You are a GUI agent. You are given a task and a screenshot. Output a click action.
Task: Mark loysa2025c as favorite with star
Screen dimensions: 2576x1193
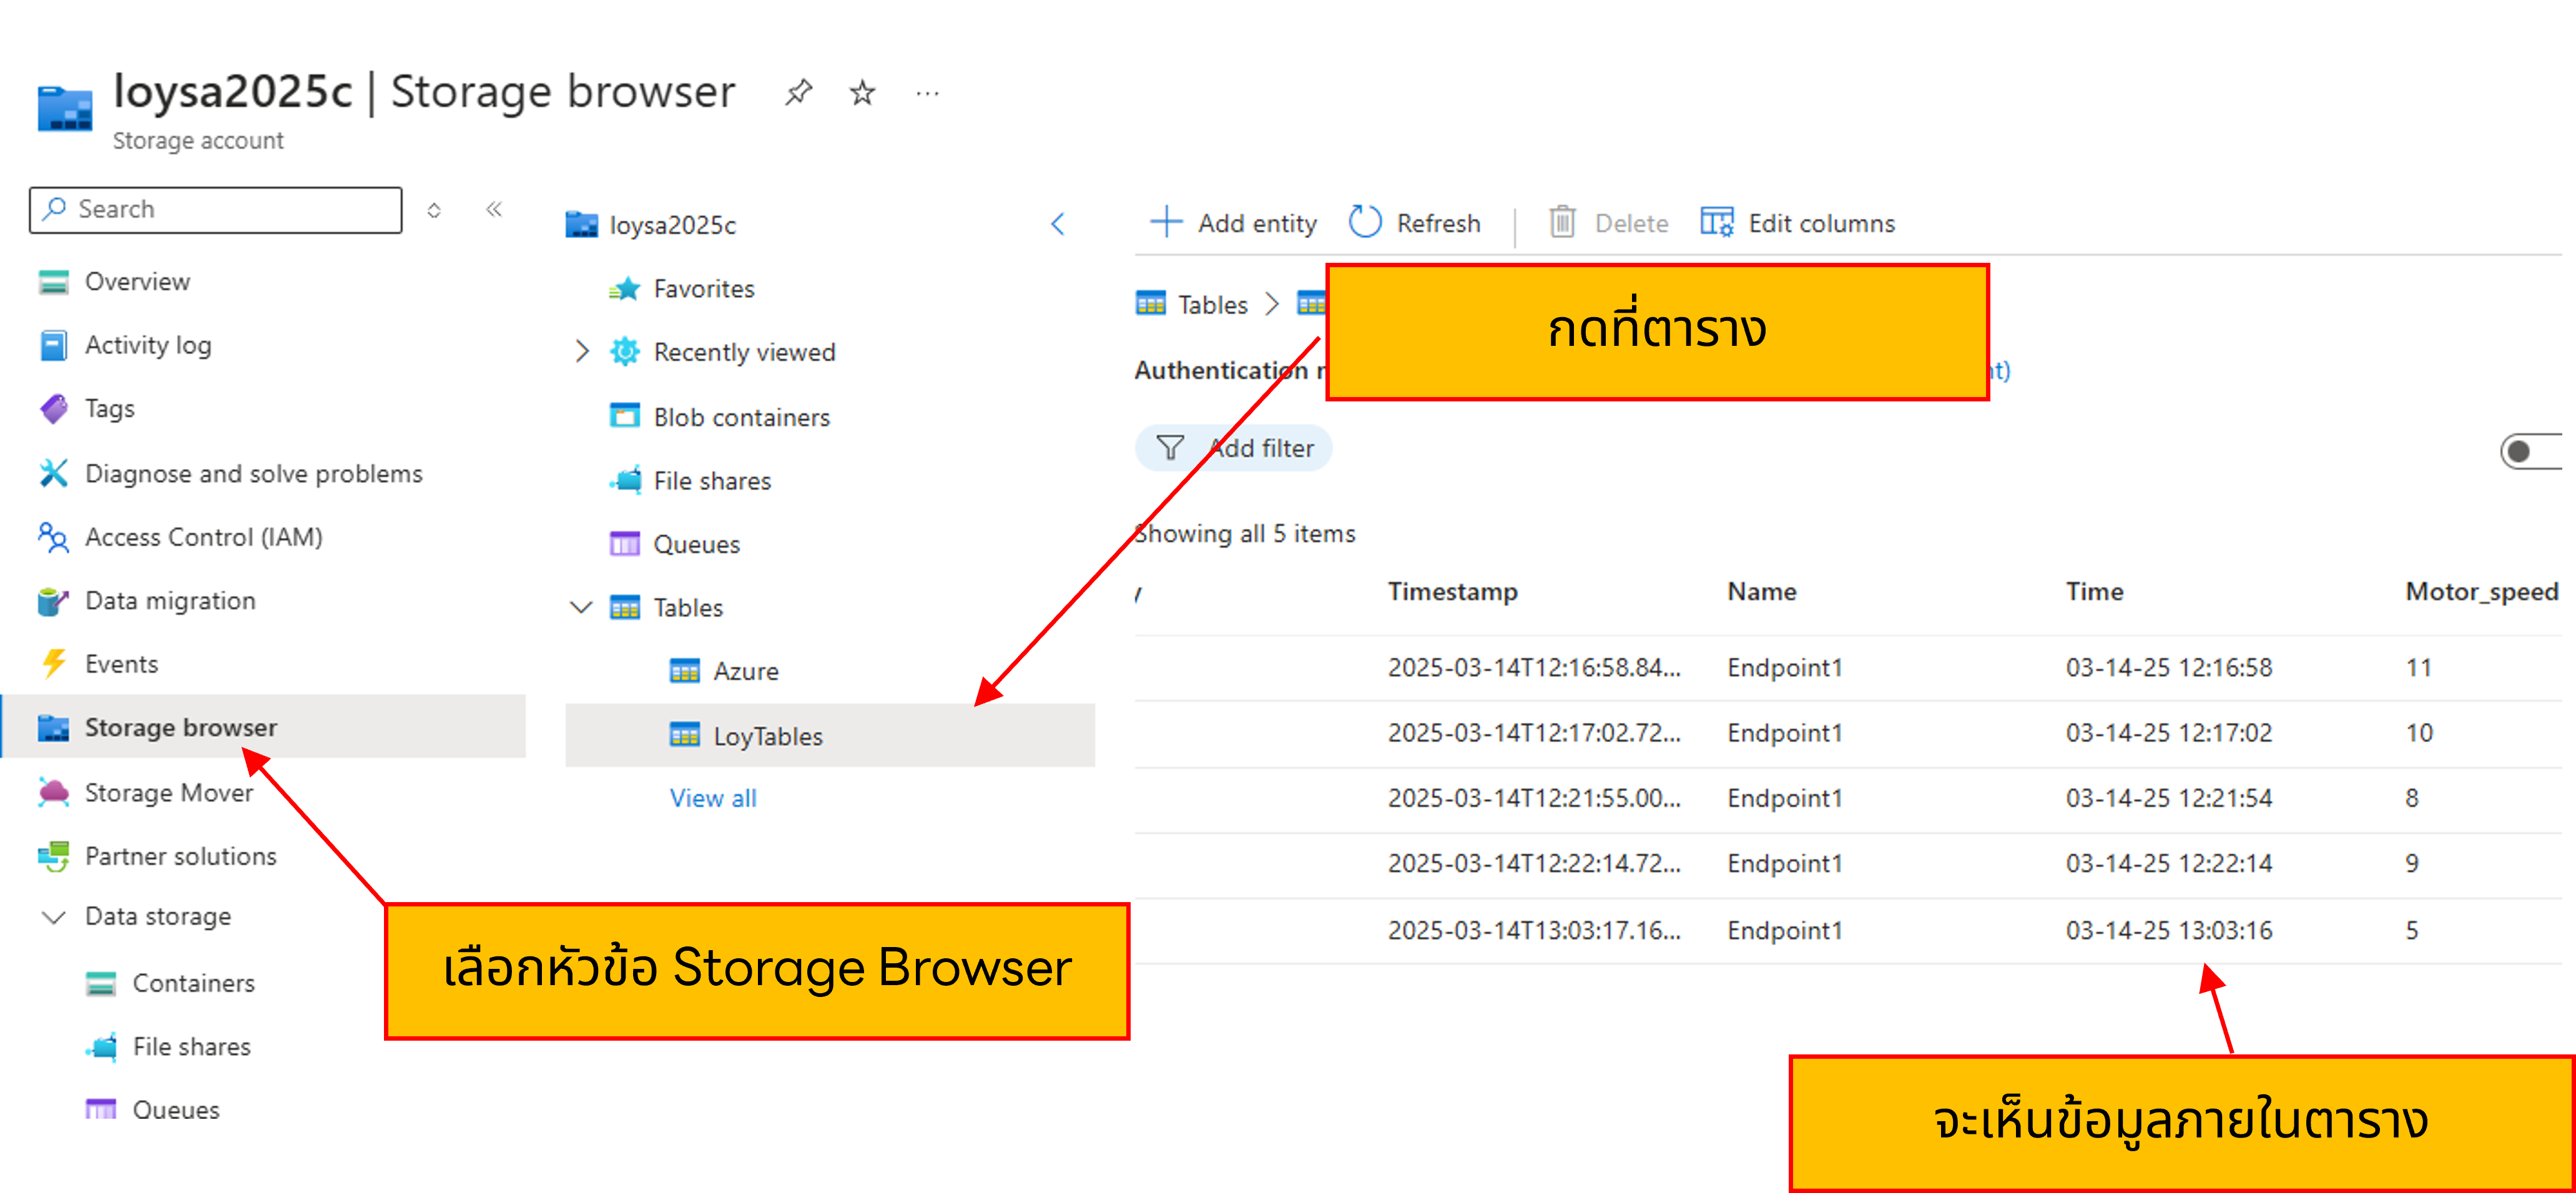coord(862,93)
